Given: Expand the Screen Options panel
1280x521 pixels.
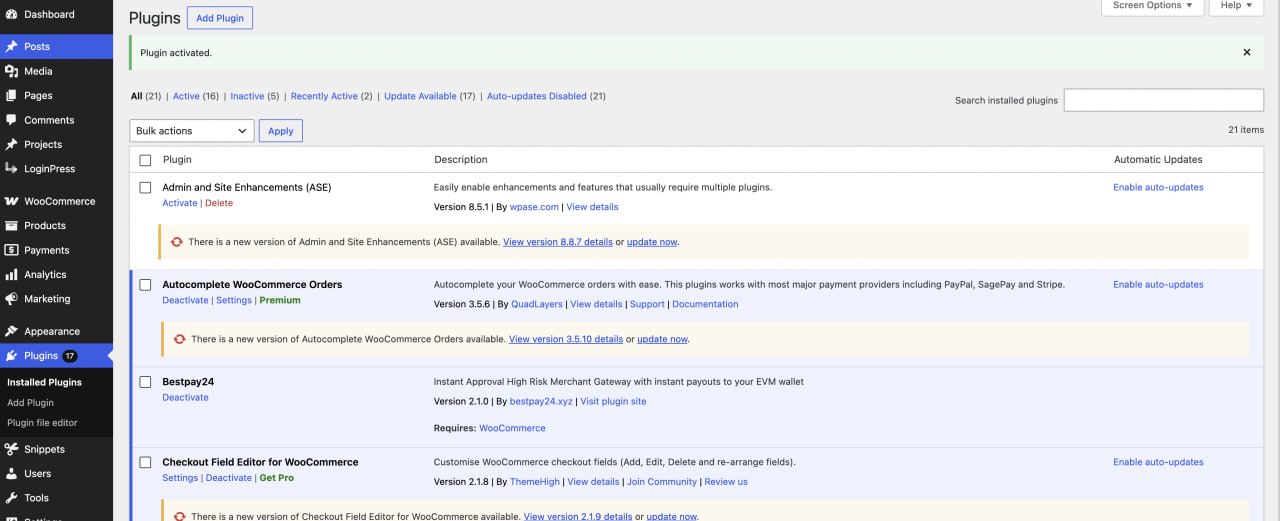Looking at the screenshot, I should coord(1153,6).
